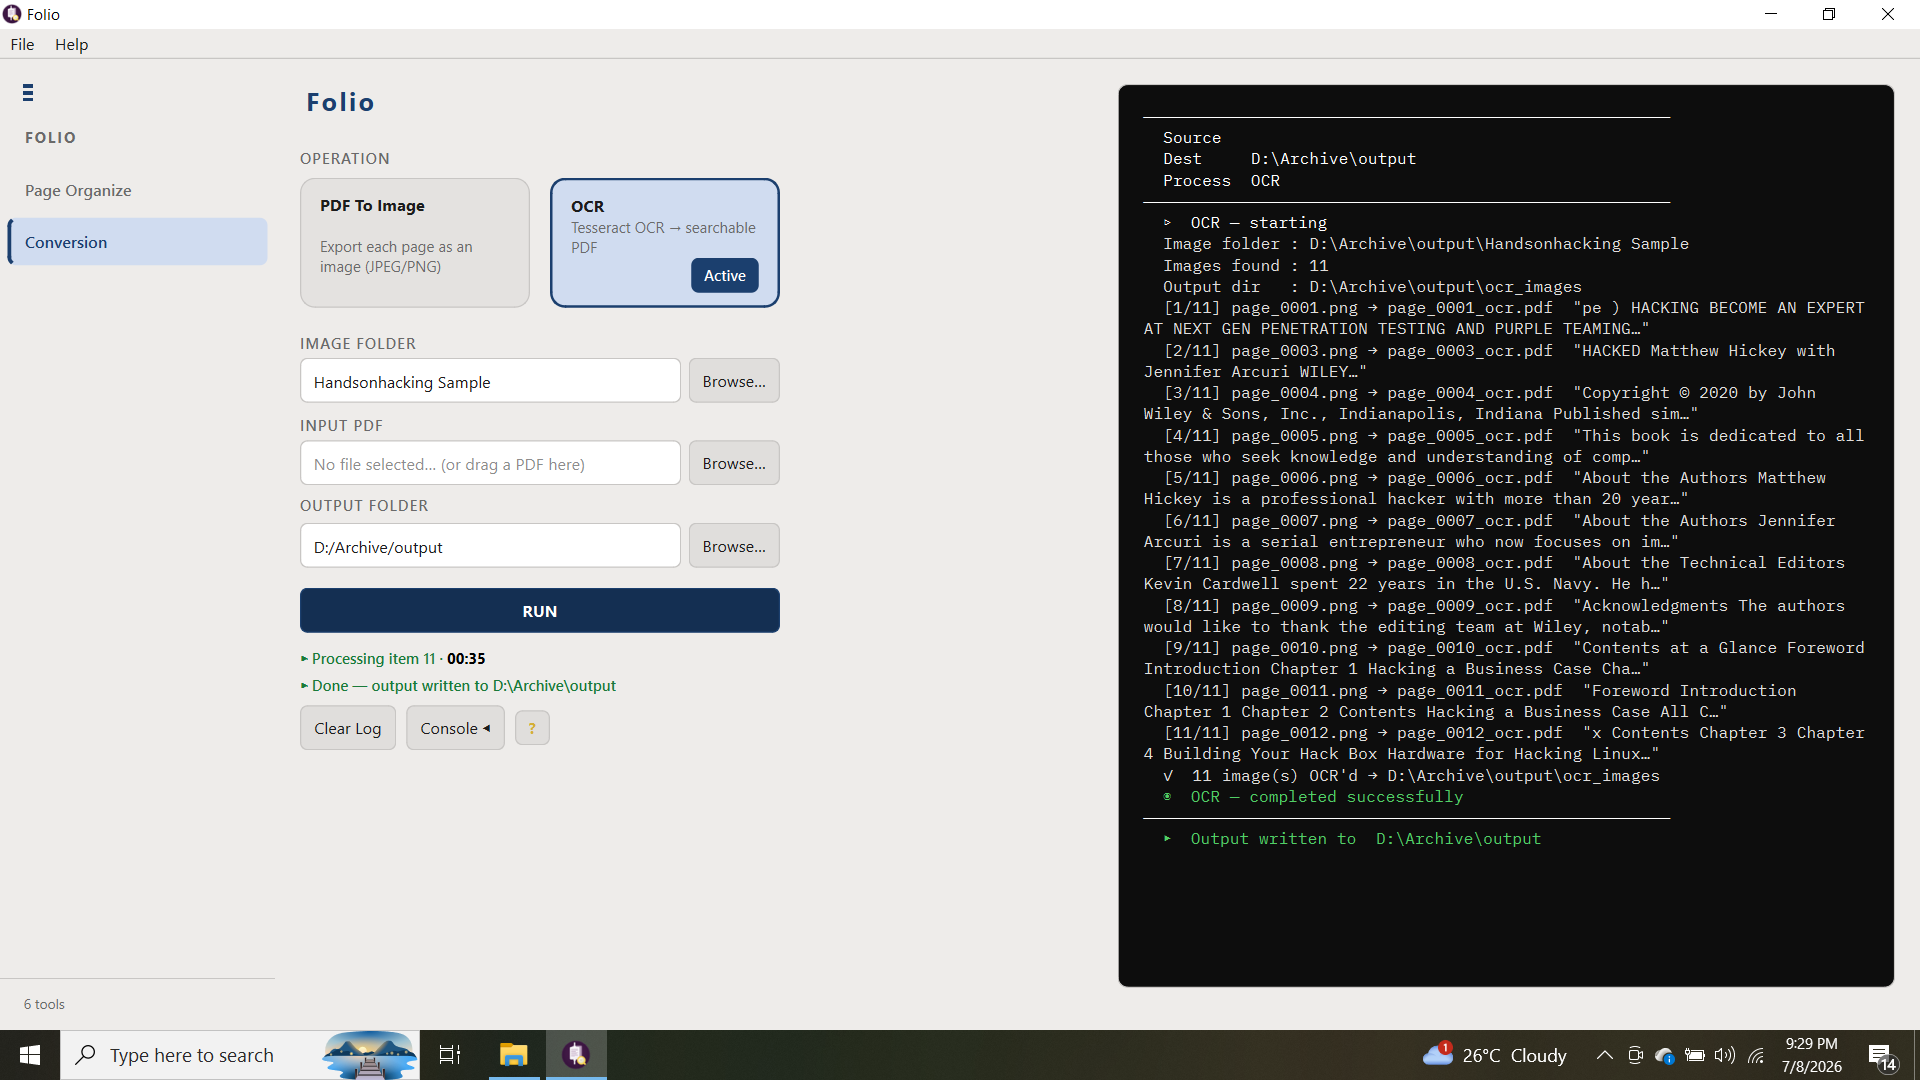Click the 'OCR — starting' console line
Viewport: 1920px width, 1080px height.
pyautogui.click(x=1245, y=223)
